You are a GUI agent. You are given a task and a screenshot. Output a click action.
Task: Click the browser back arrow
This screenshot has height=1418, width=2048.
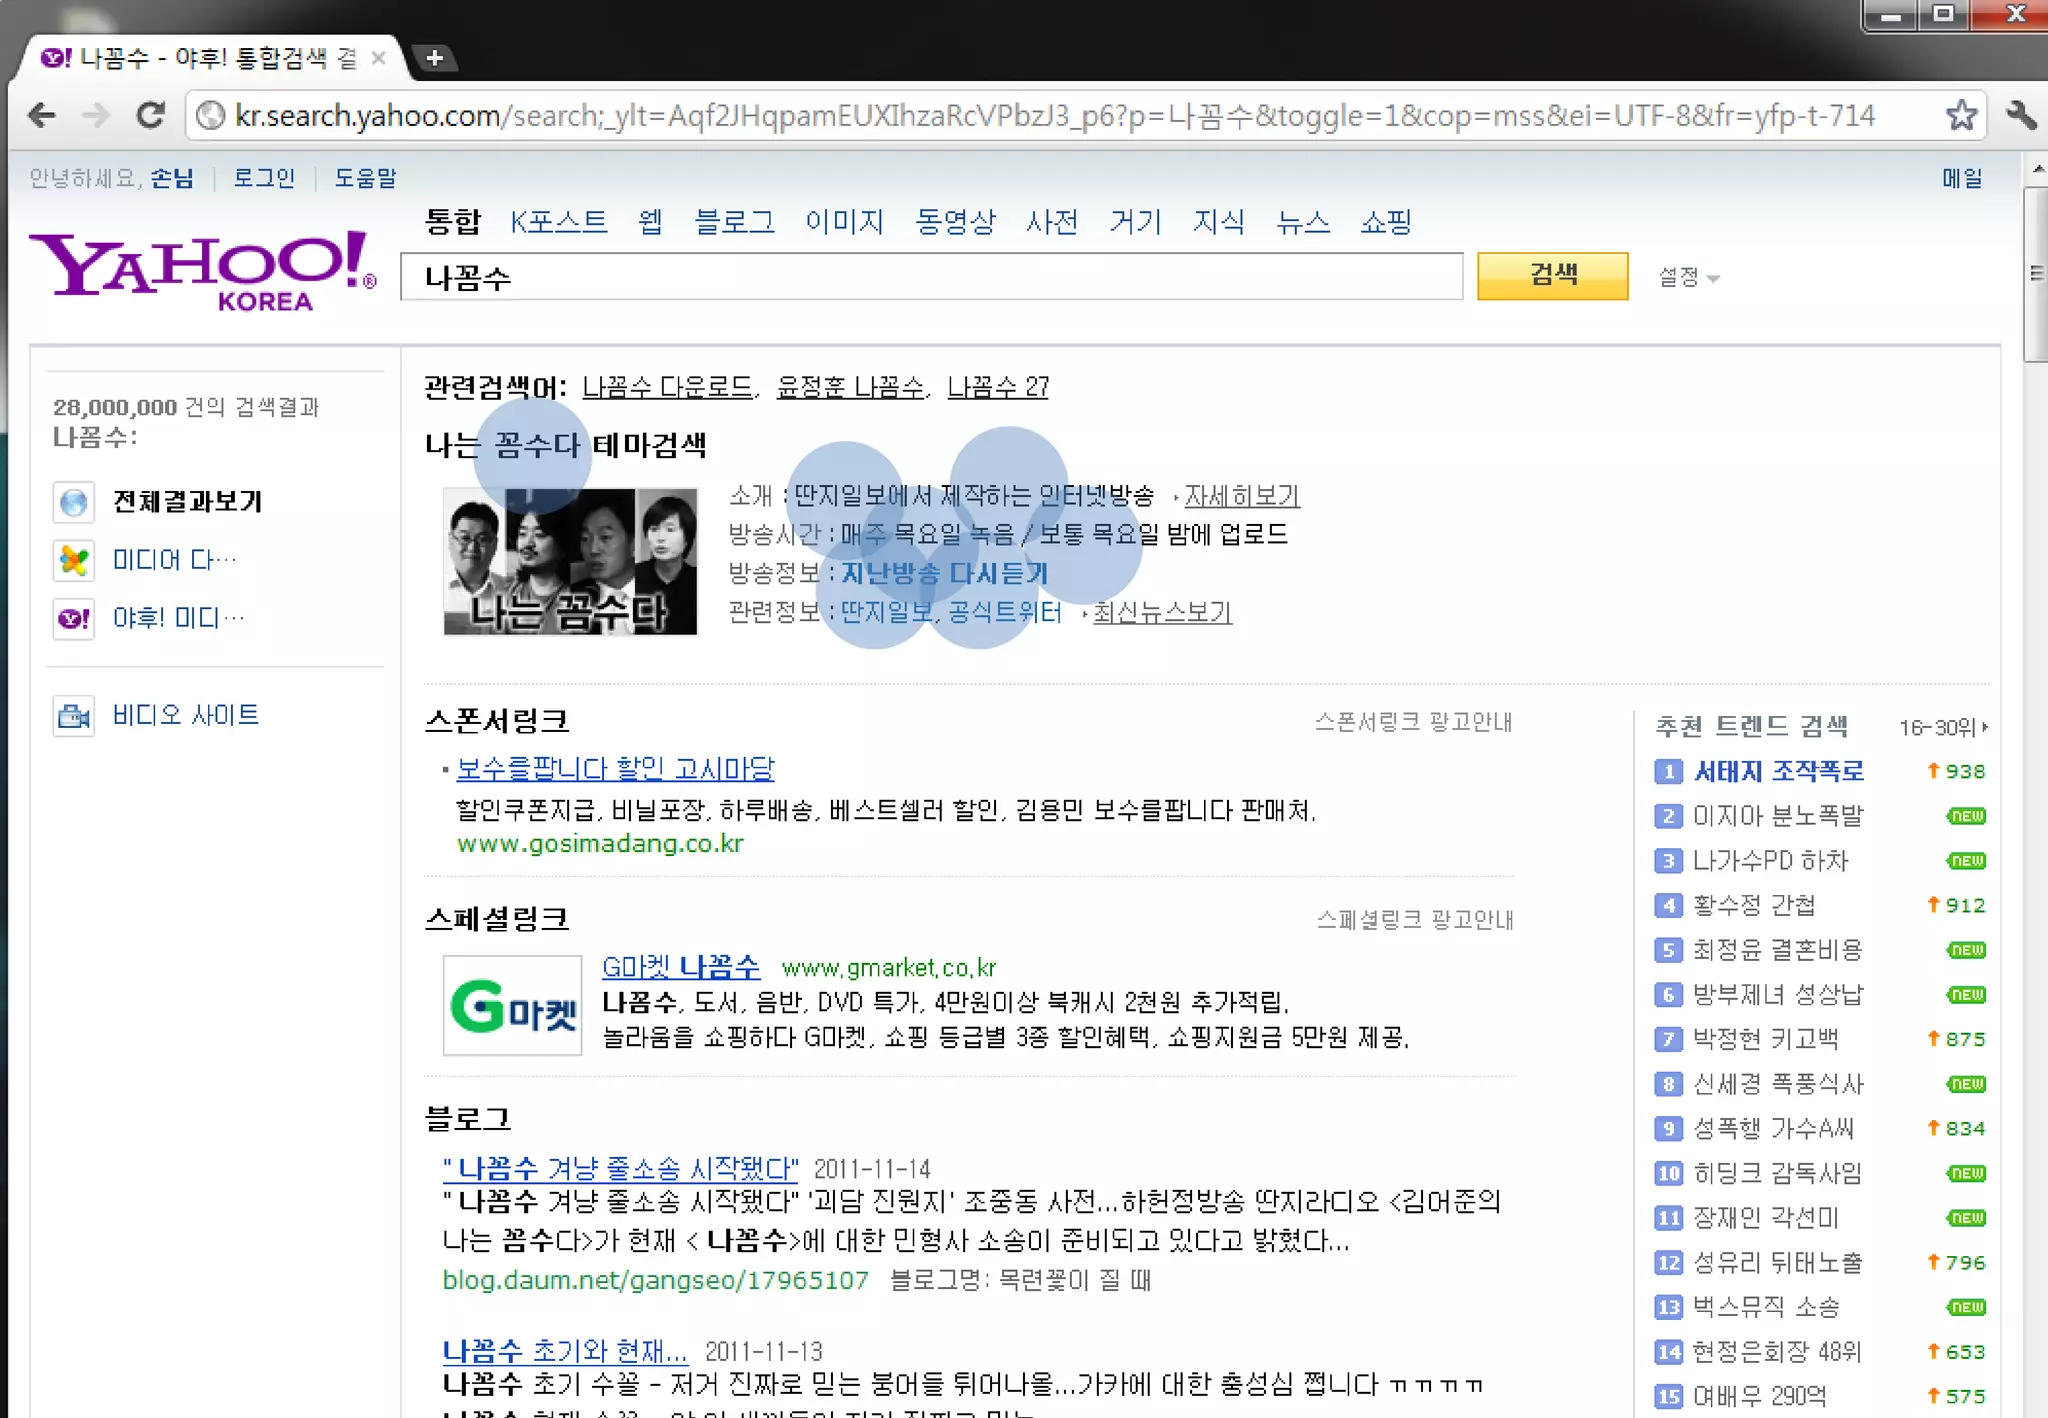pos(42,116)
